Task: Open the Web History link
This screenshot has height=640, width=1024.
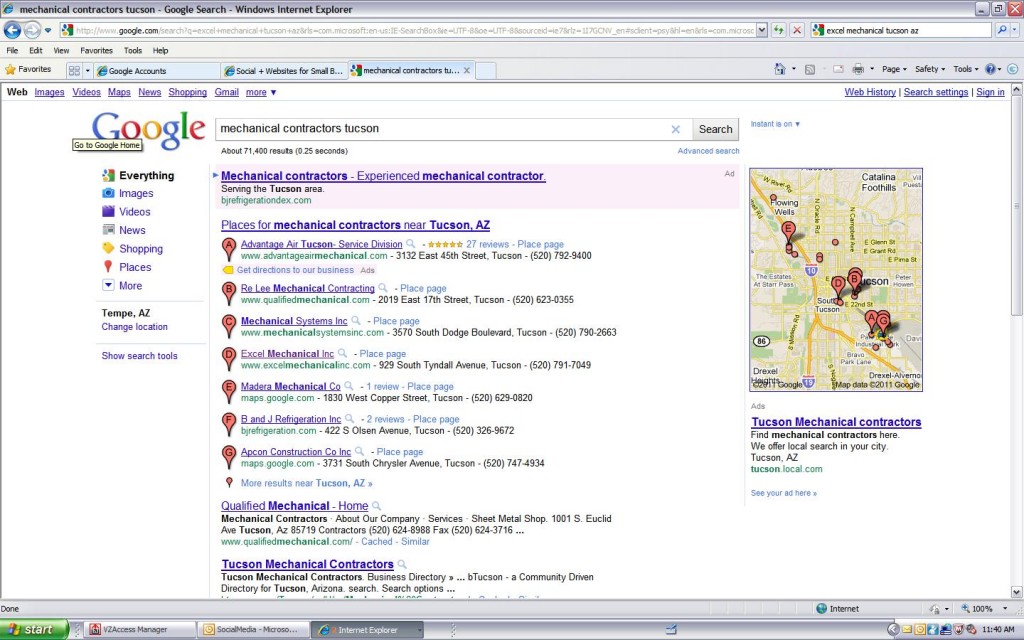Action: point(870,92)
